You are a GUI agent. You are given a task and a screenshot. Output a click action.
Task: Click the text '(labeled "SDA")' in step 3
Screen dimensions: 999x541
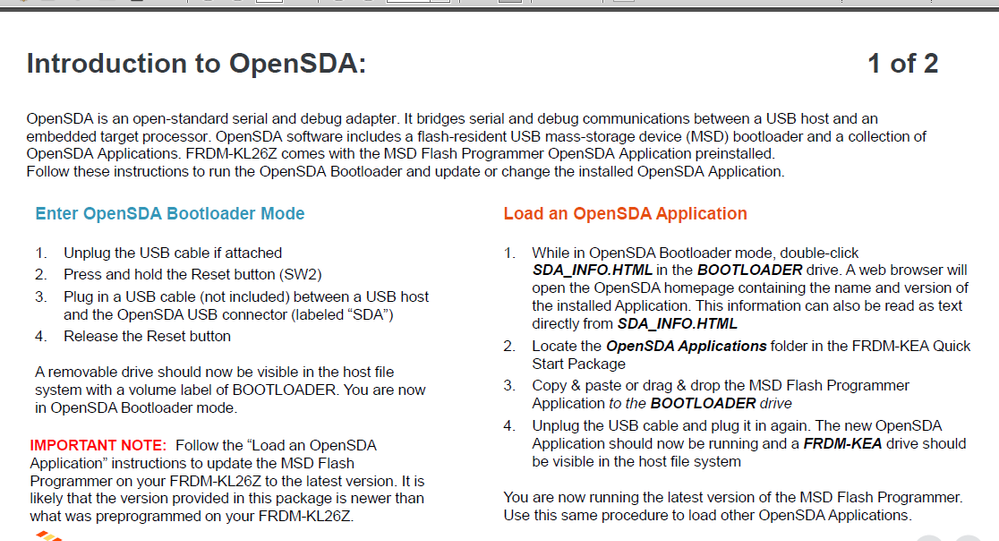pos(343,315)
